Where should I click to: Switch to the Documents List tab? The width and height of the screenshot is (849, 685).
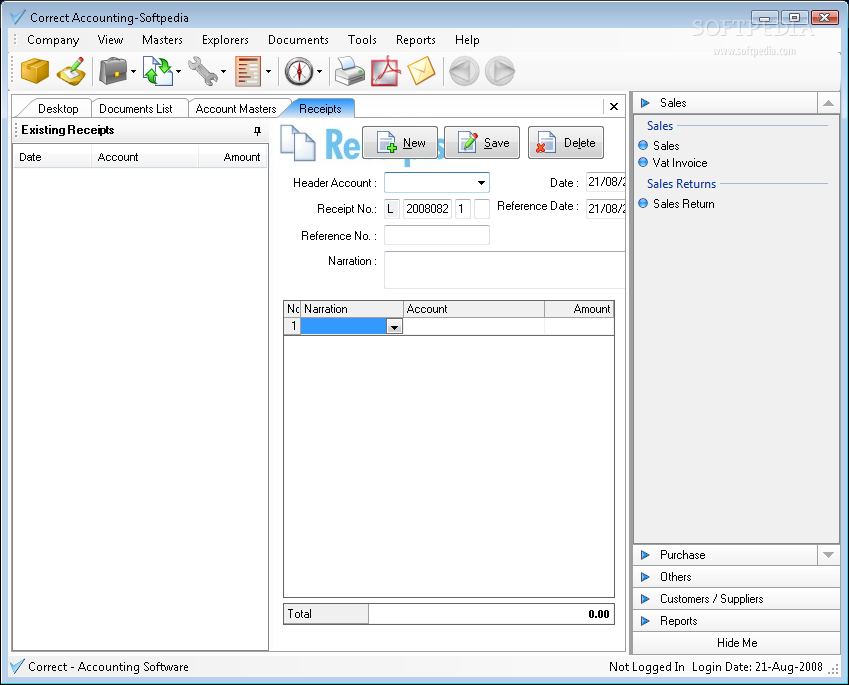pos(135,109)
